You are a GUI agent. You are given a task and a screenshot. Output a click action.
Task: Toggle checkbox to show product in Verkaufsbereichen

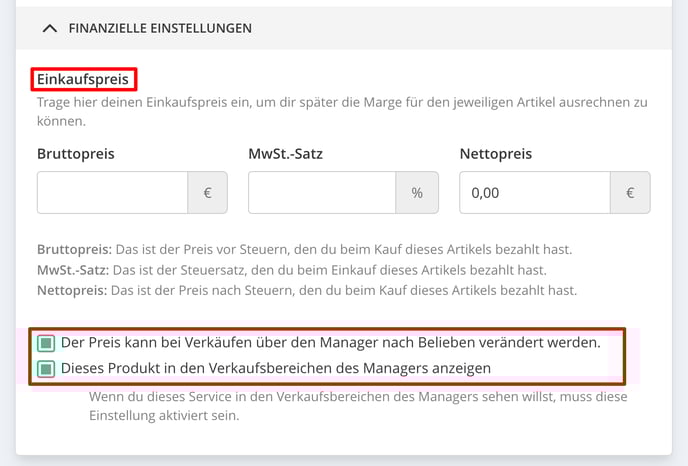tap(46, 369)
